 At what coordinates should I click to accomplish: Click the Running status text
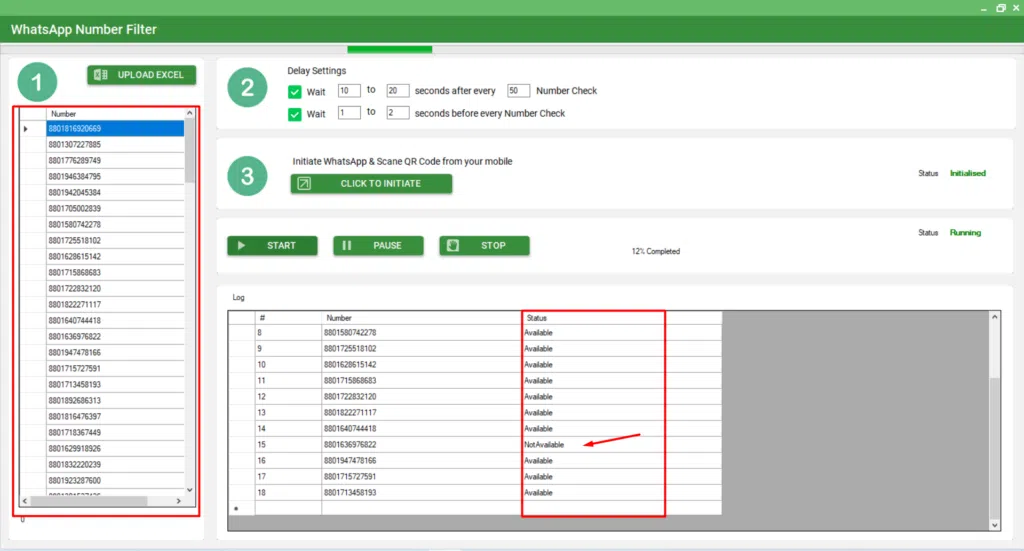click(965, 232)
